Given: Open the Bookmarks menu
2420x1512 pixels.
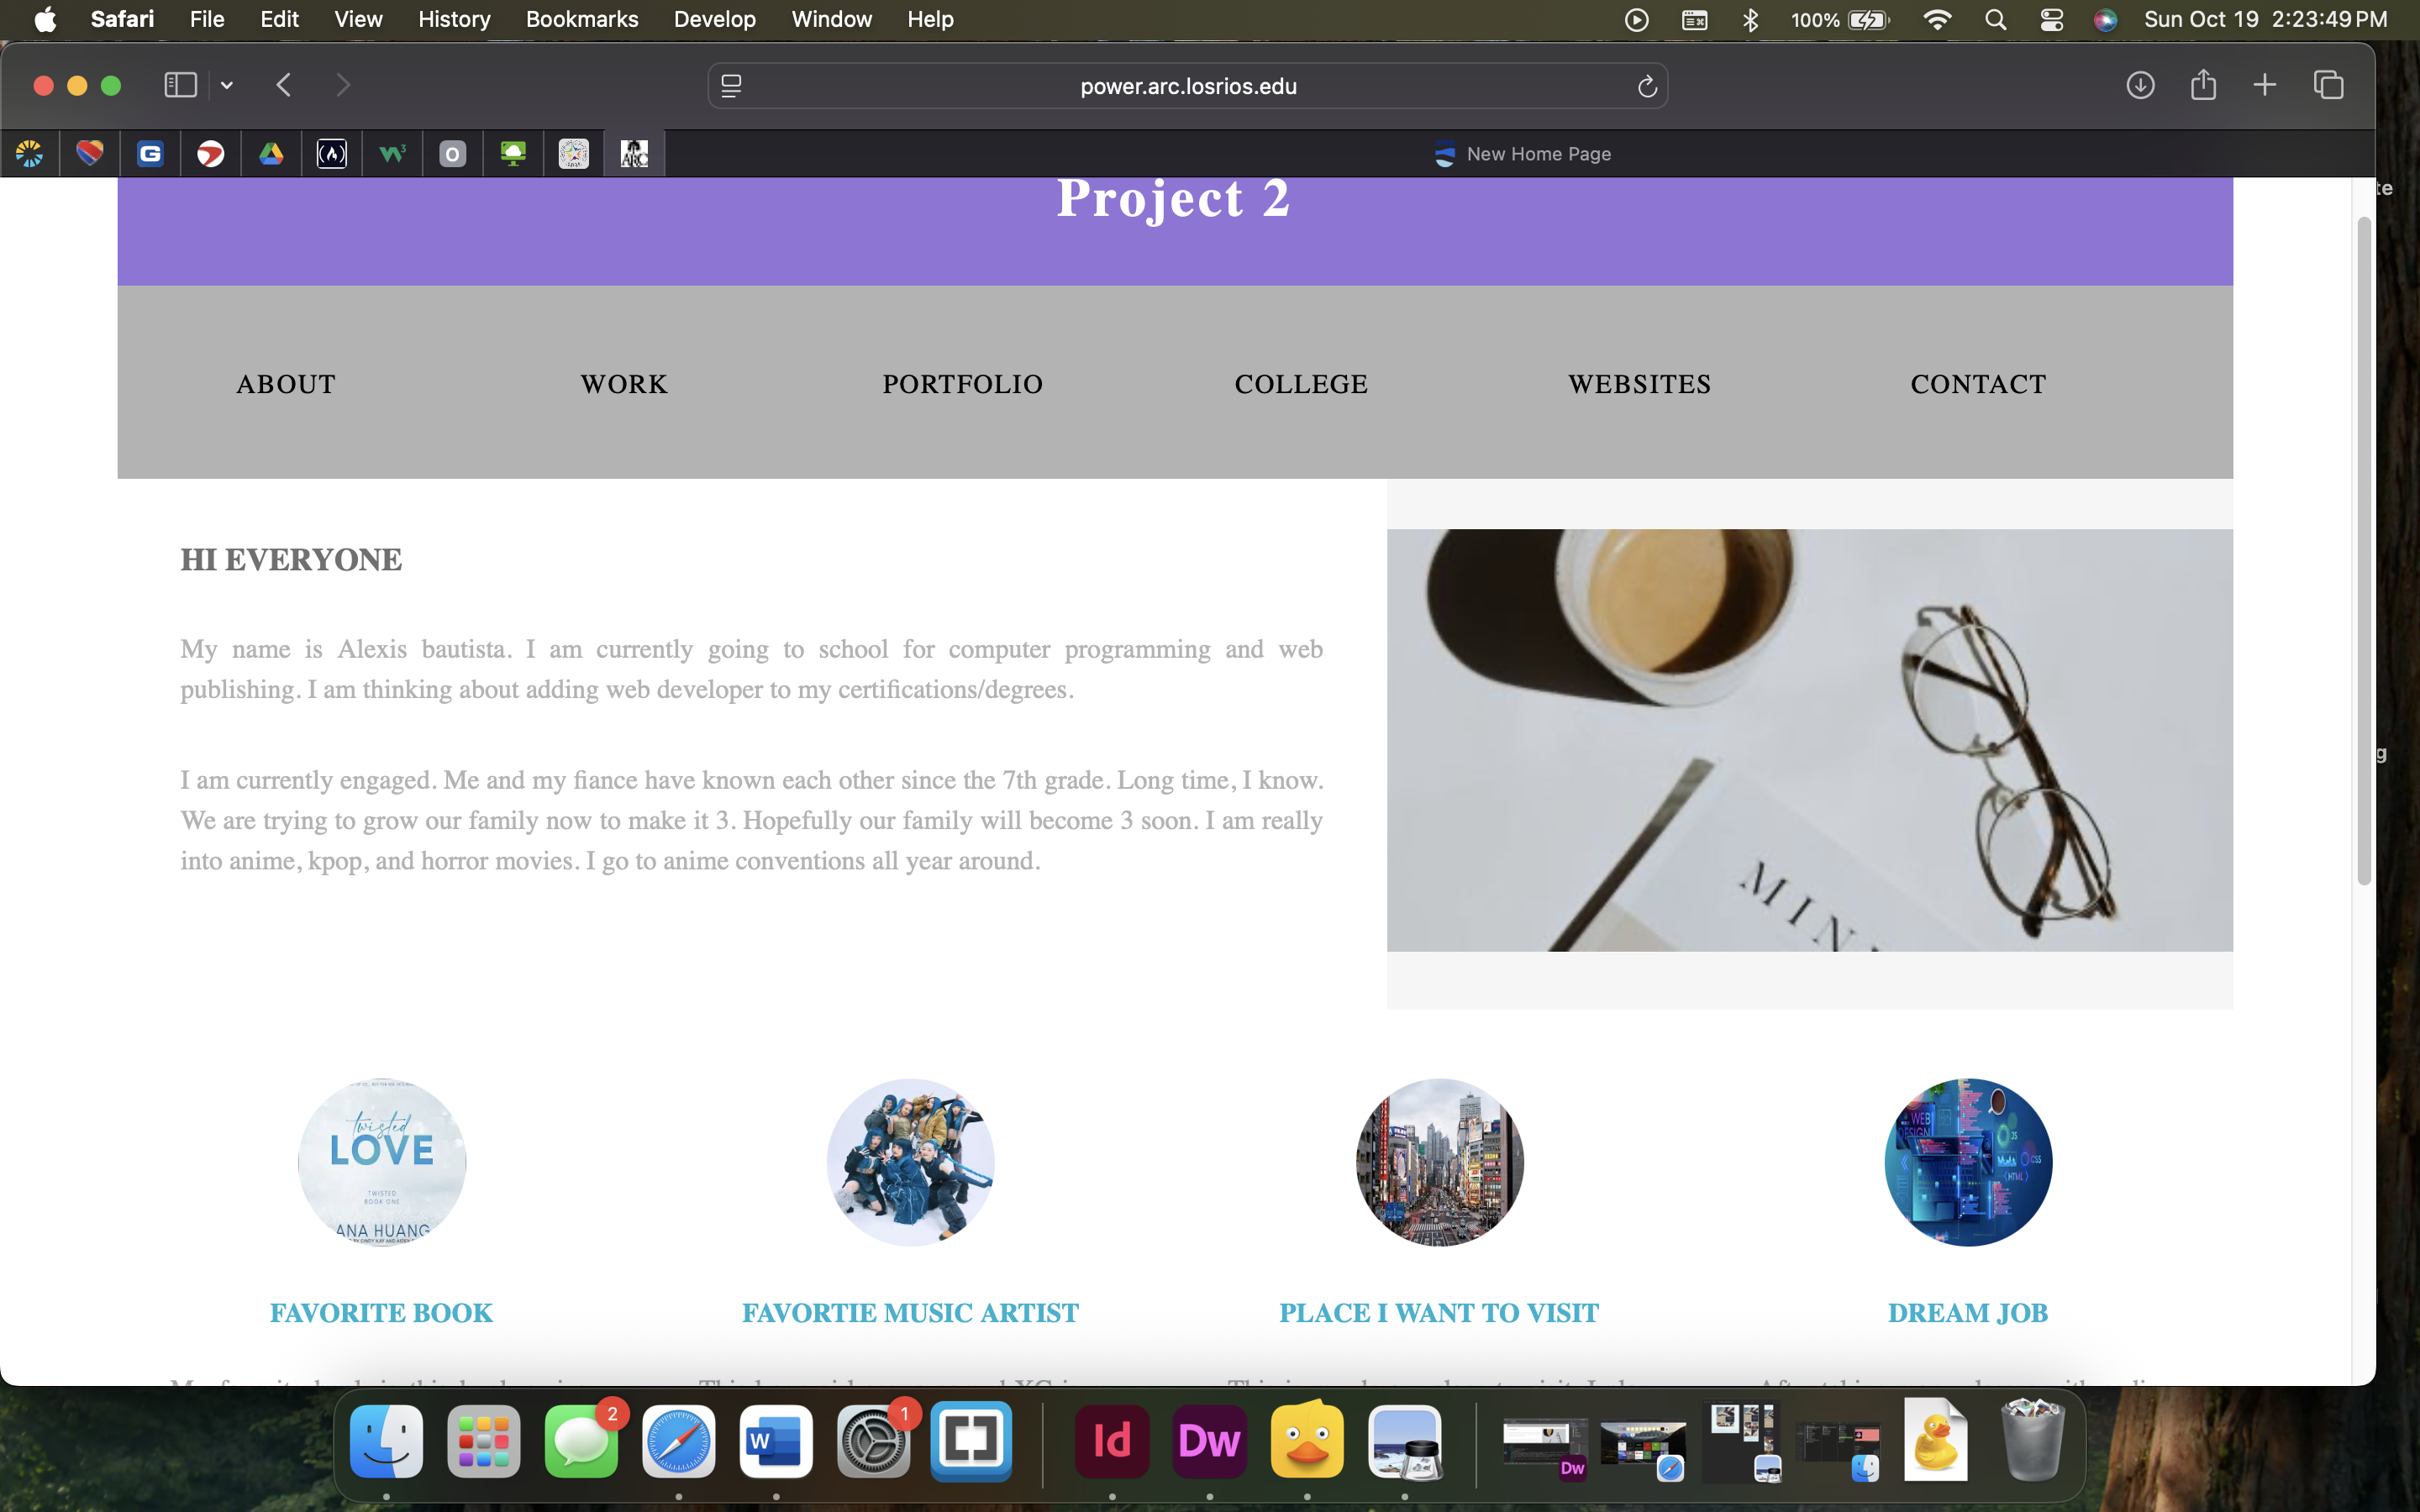Looking at the screenshot, I should point(581,19).
